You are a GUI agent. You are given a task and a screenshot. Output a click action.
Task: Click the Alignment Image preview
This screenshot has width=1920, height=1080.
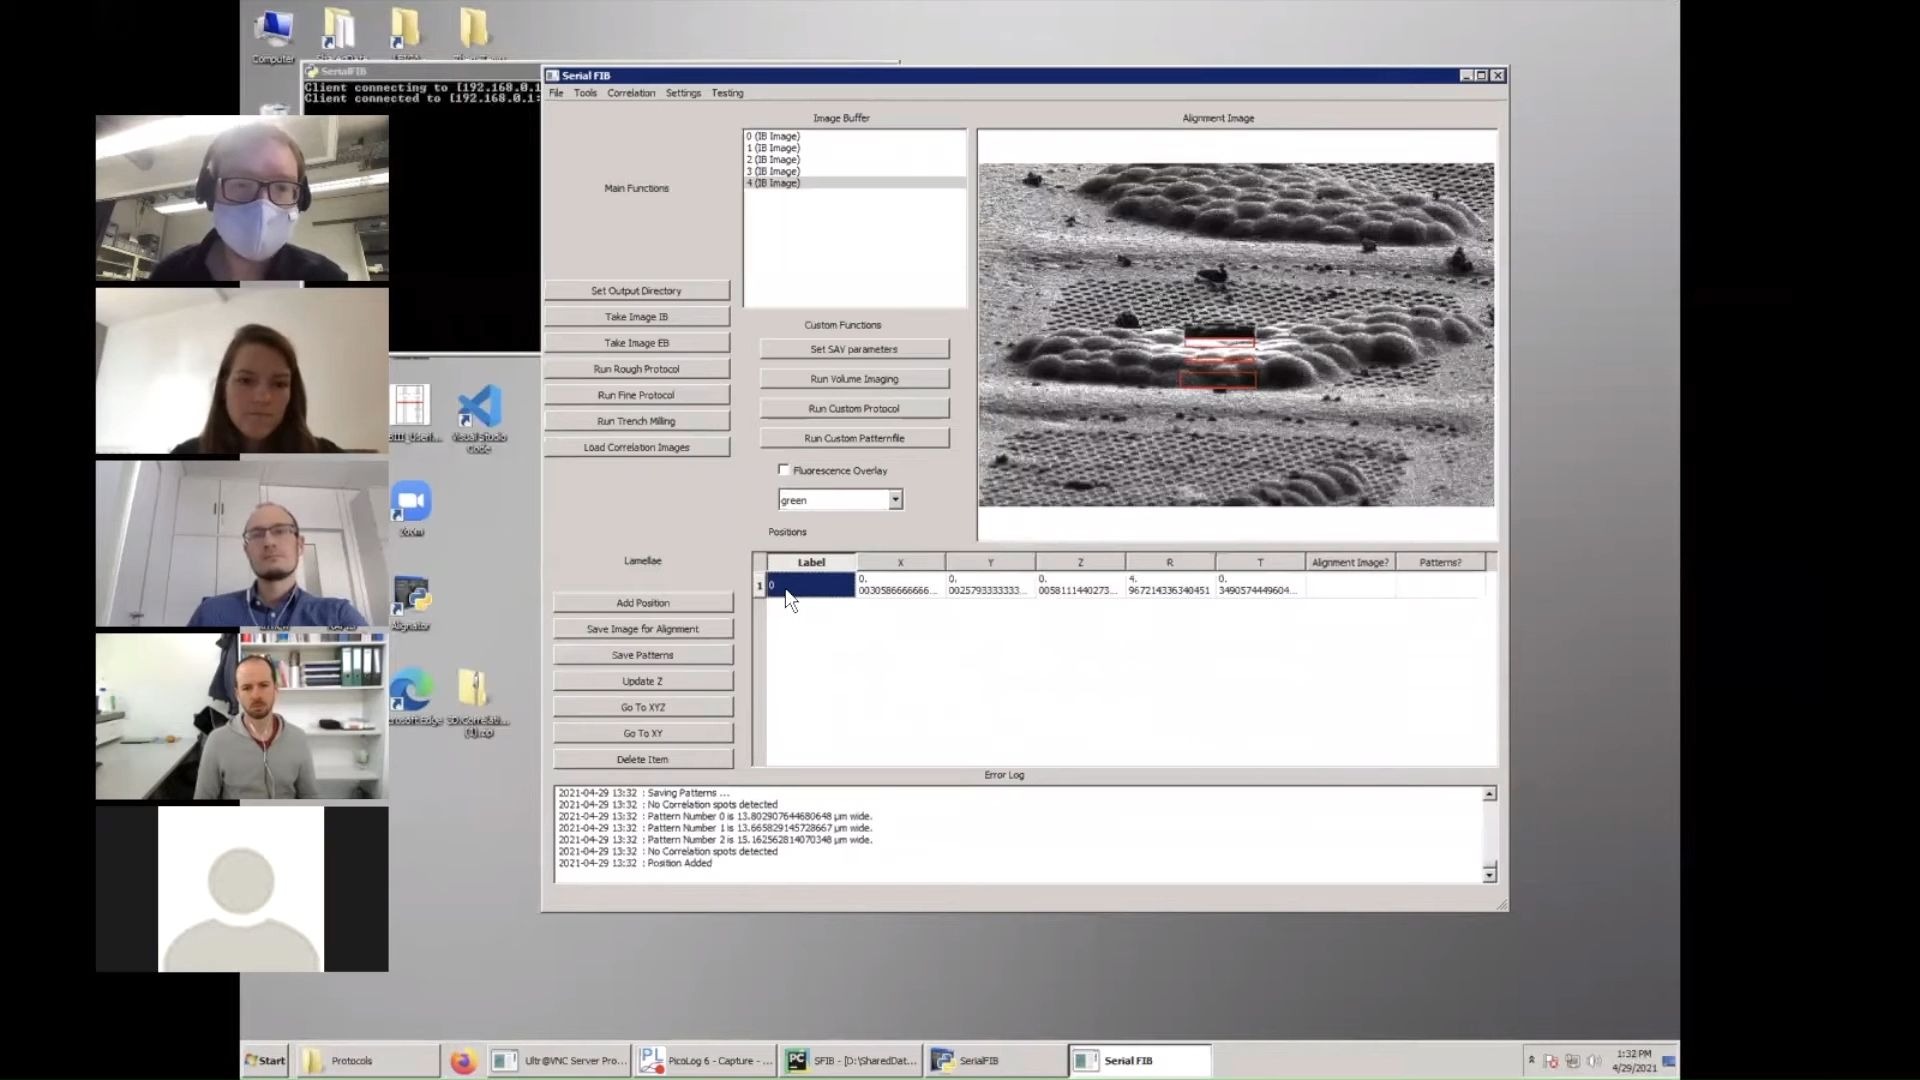pyautogui.click(x=1236, y=335)
